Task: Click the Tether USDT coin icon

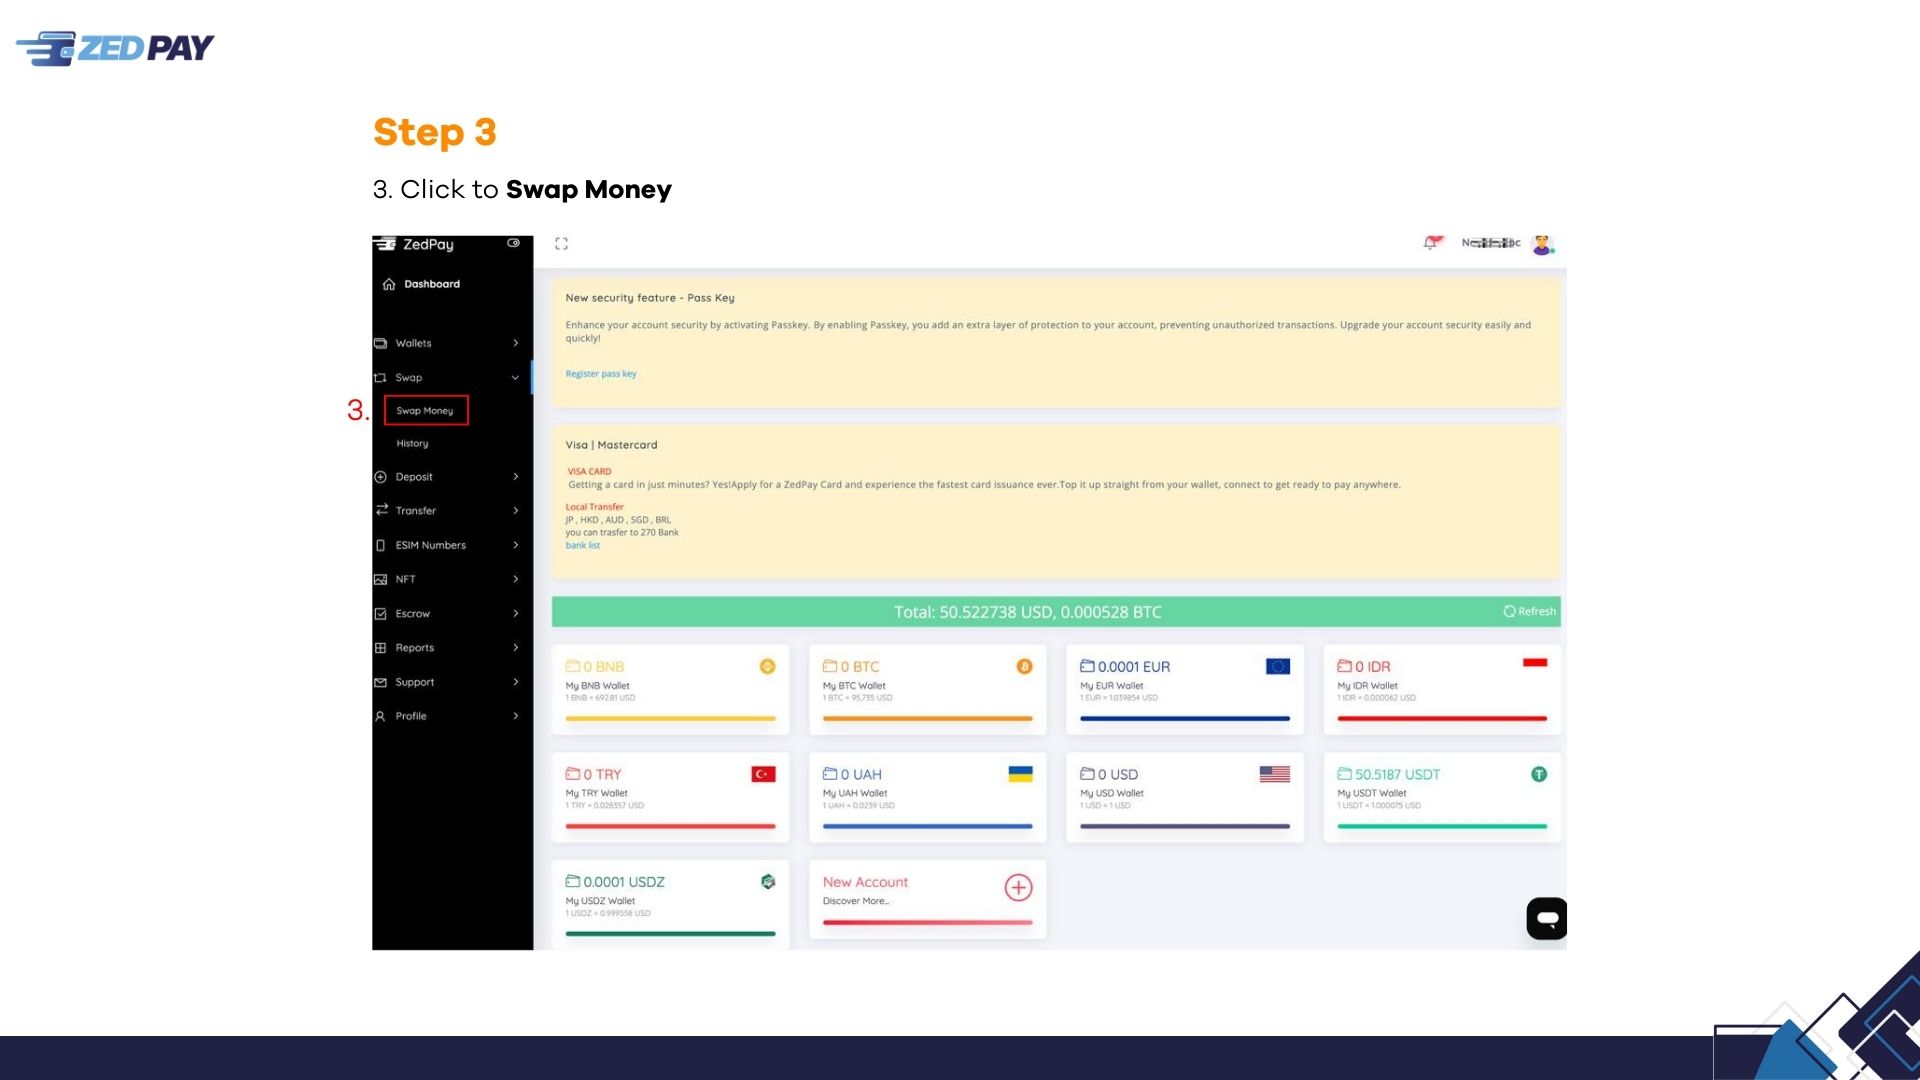Action: 1539,774
